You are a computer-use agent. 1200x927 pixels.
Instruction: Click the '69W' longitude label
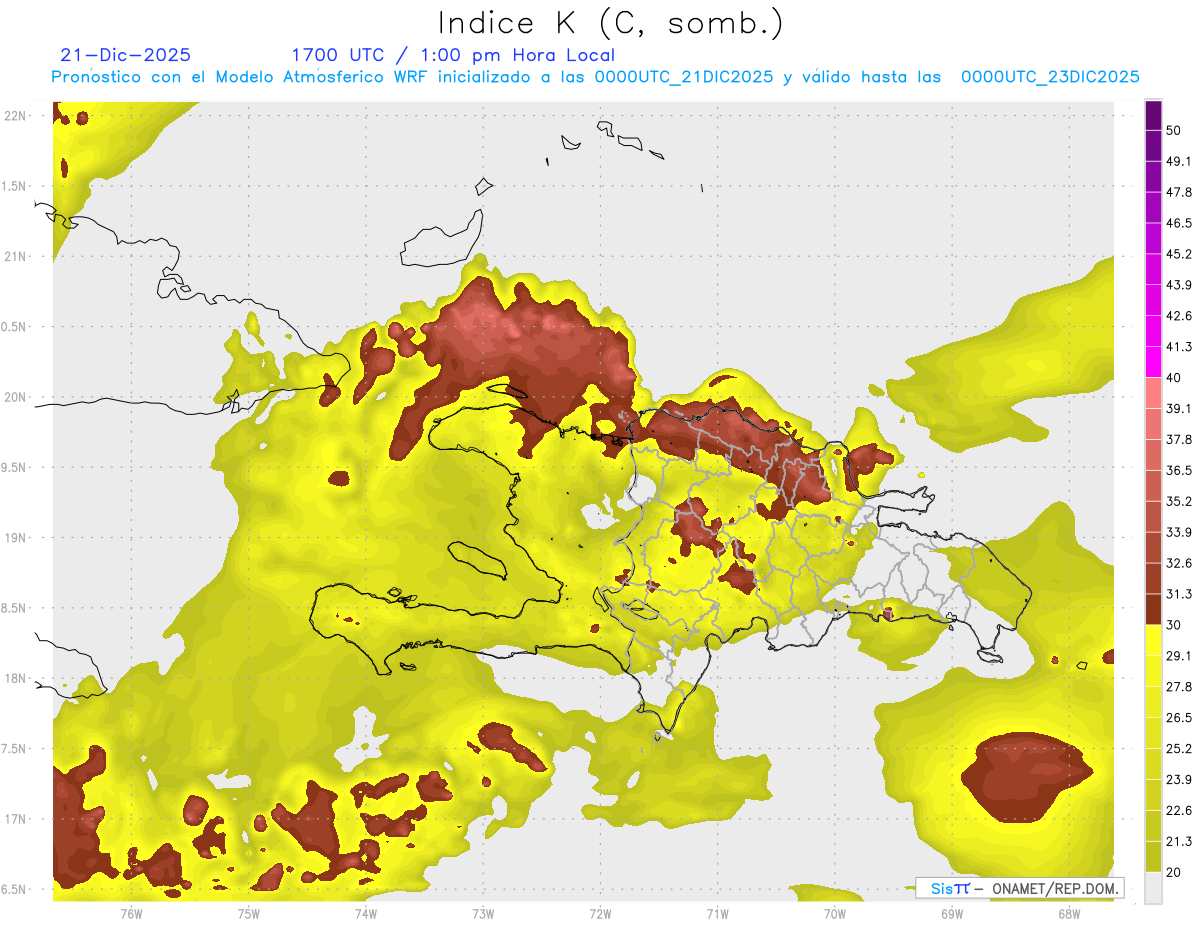click(952, 914)
